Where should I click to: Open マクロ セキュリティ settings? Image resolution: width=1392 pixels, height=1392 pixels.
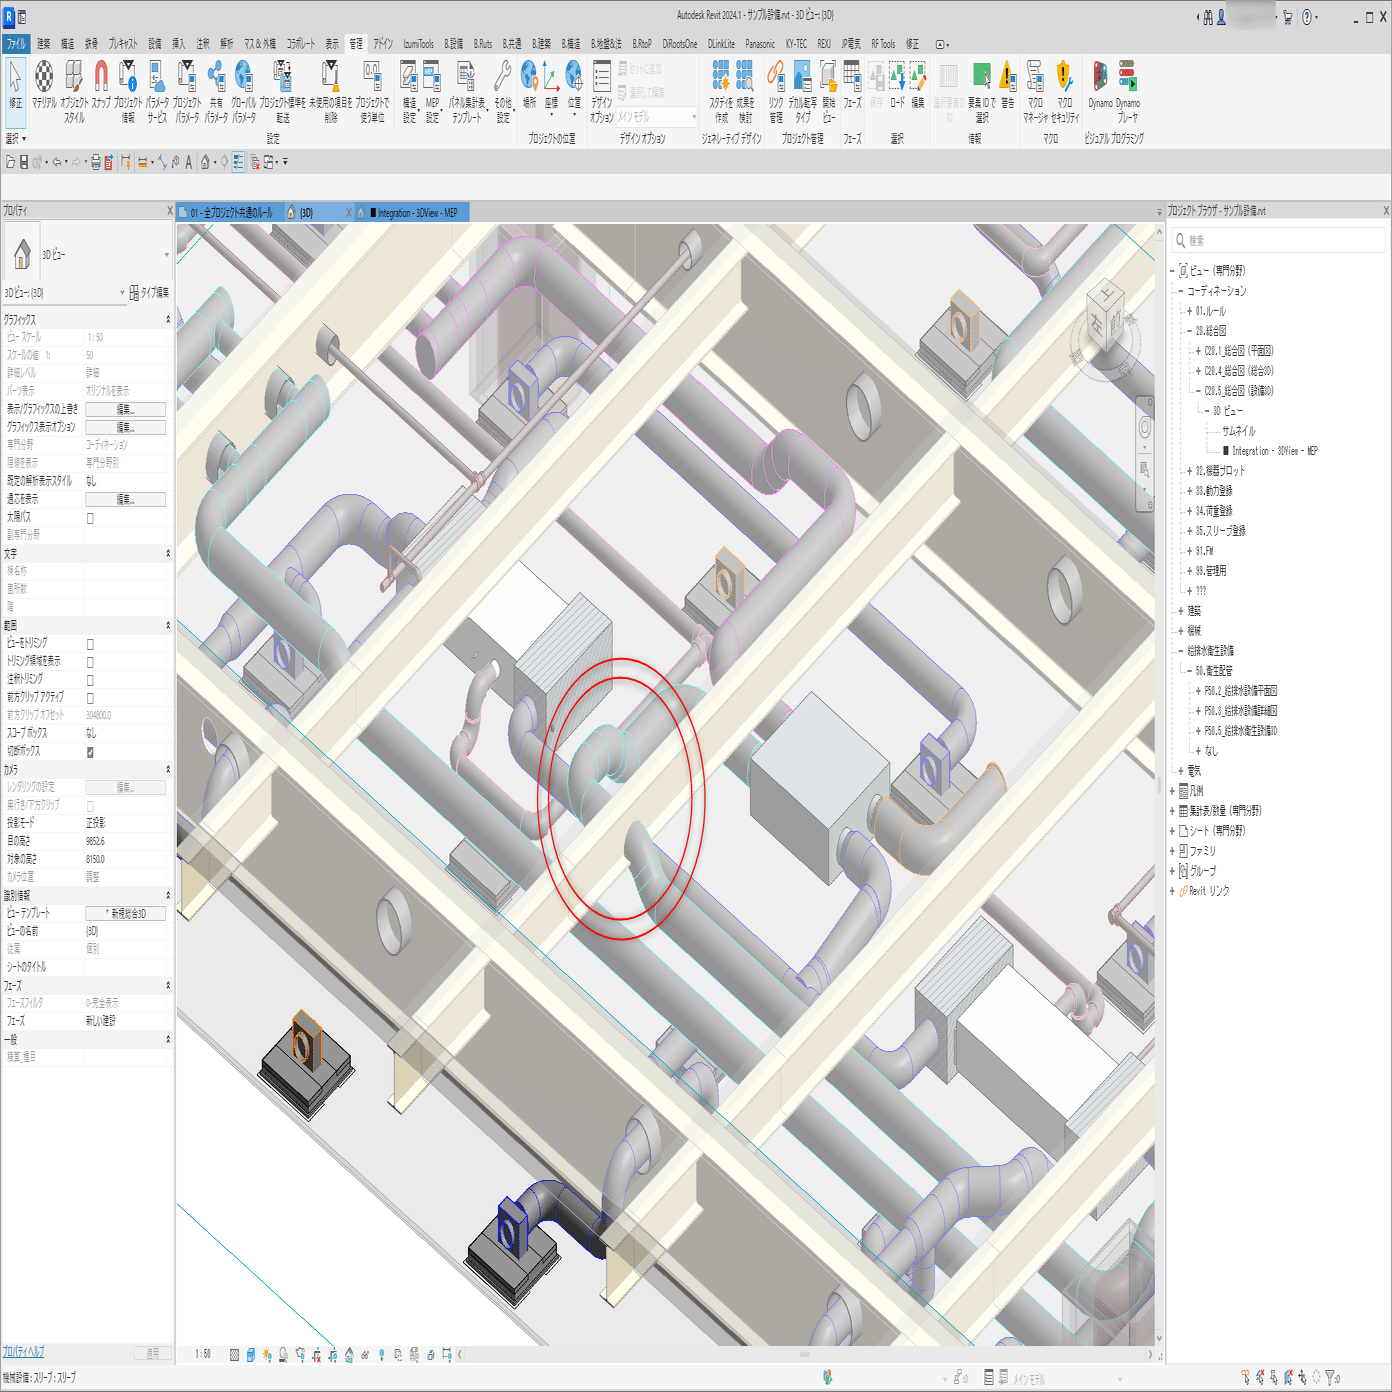point(1065,91)
